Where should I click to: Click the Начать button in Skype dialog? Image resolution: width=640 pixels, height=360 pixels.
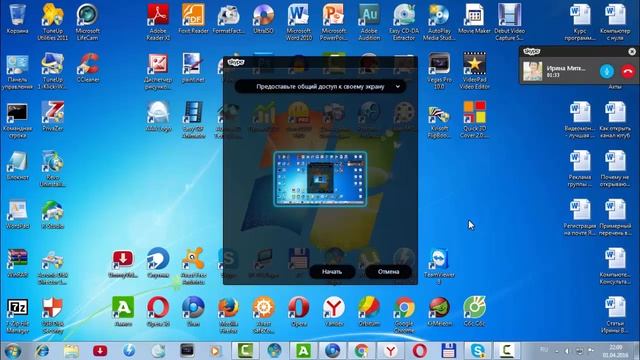[x=332, y=271]
